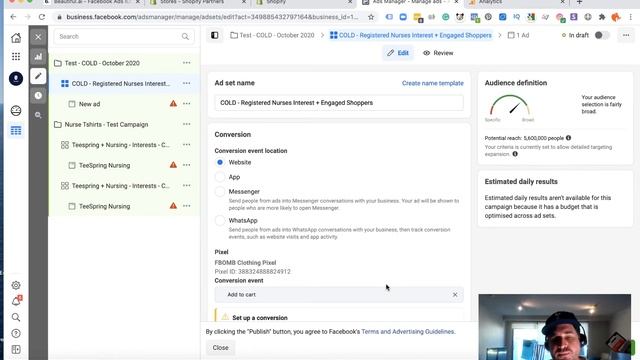Click warning triangle next to New ad
Viewport: 640px width, 360px height.
173,104
